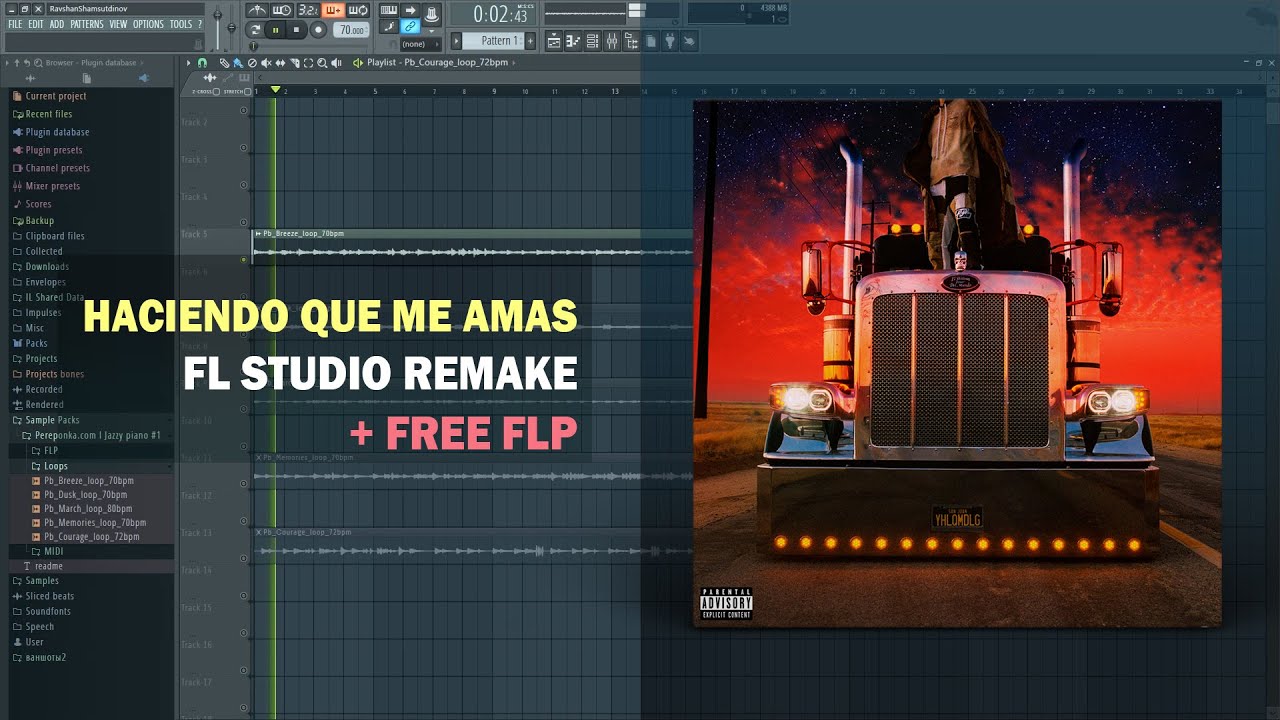
Task: Enable typing keyboard to piano
Action: click(389, 10)
